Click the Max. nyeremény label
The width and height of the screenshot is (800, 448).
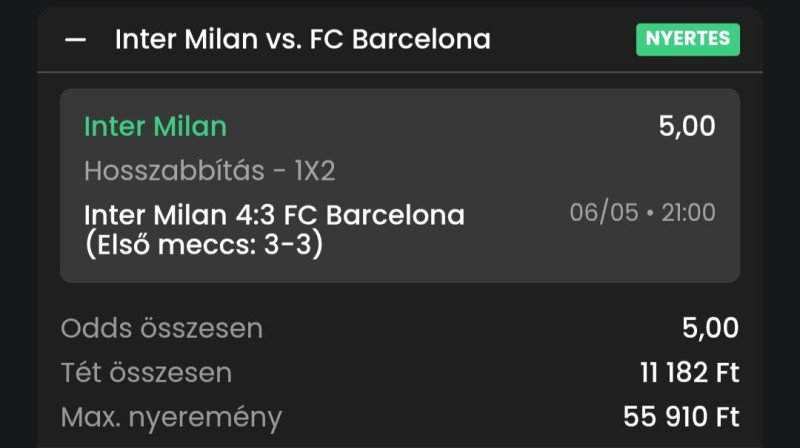point(171,418)
